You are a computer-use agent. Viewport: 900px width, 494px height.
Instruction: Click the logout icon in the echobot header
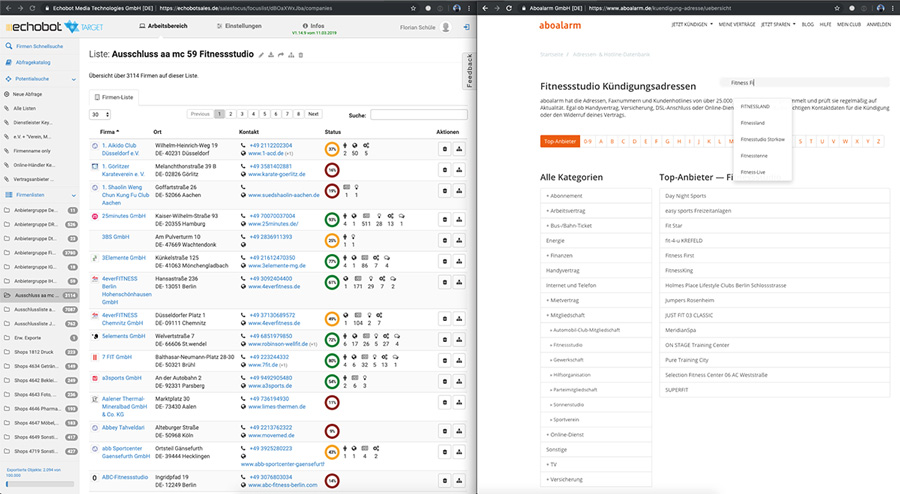pos(467,27)
